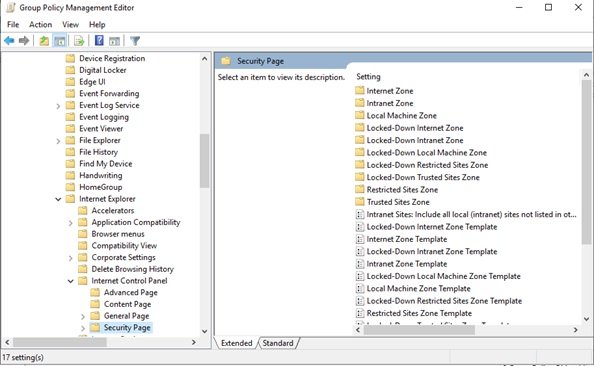Select Locked-Down Internet Zone folder

tap(415, 128)
